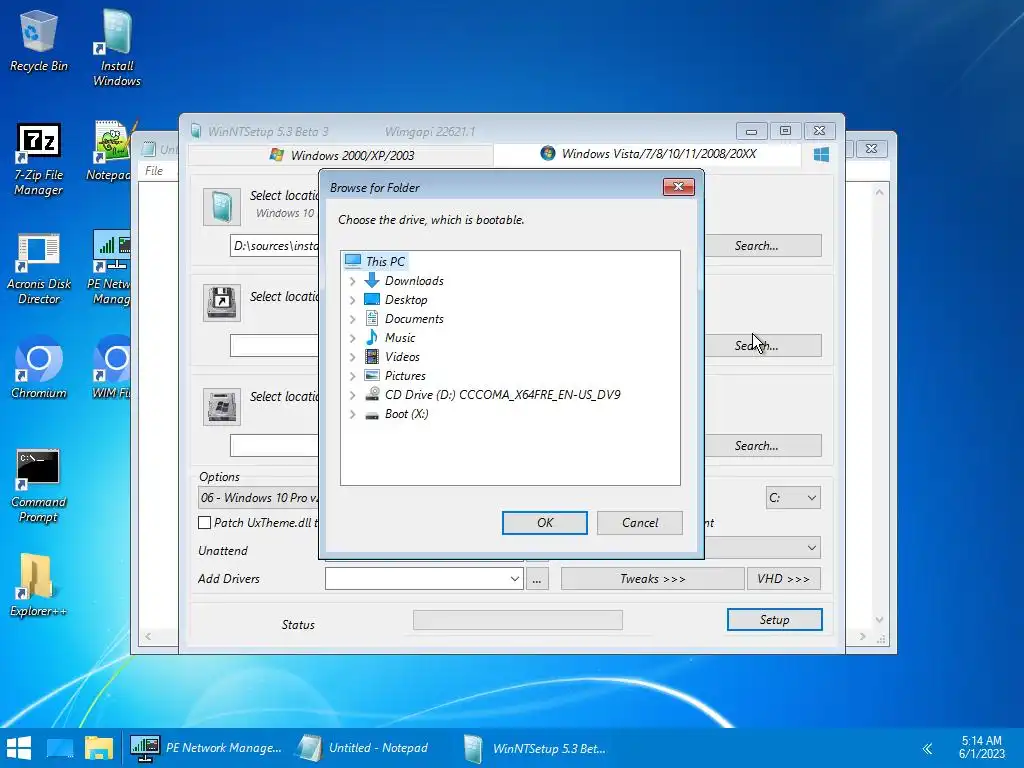This screenshot has width=1024, height=768.
Task: Expand the CD Drive (D:) node
Action: (353, 394)
